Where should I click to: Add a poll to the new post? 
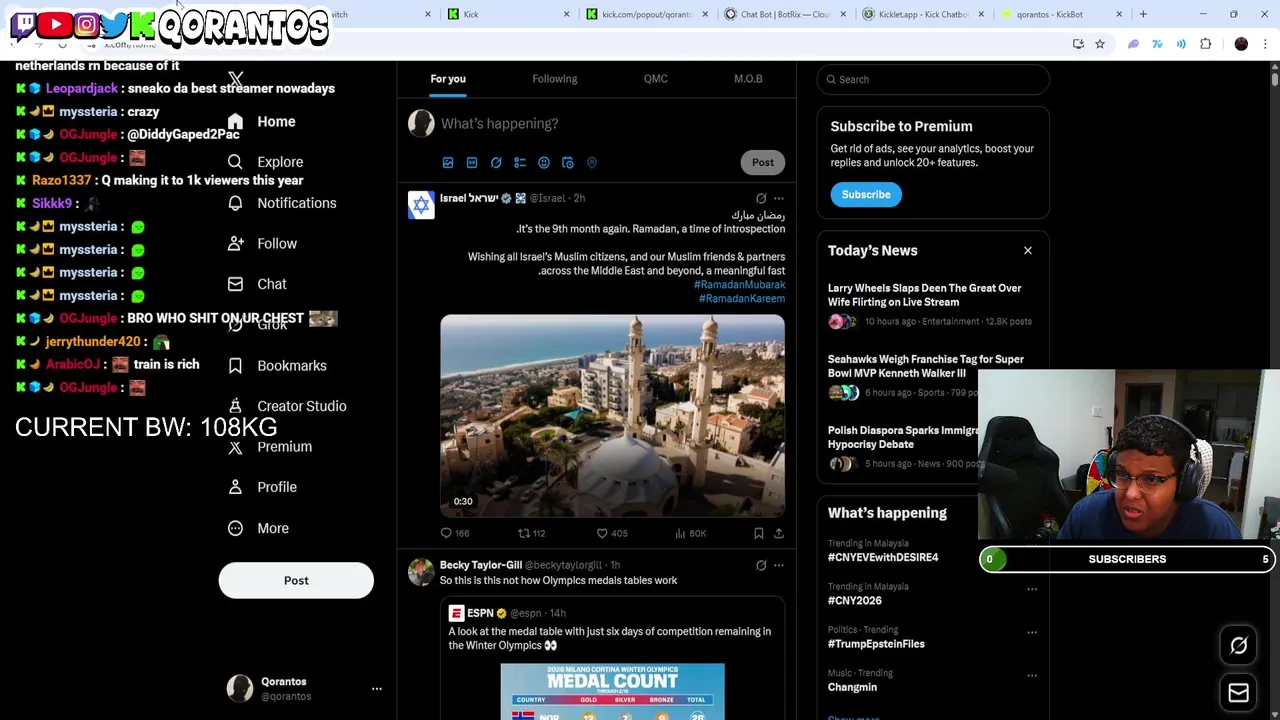[520, 163]
